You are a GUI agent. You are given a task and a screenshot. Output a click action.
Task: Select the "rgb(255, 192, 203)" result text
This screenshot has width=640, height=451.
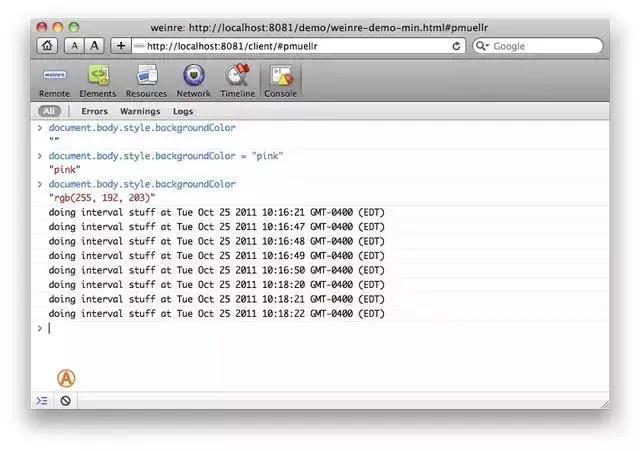click(x=102, y=198)
